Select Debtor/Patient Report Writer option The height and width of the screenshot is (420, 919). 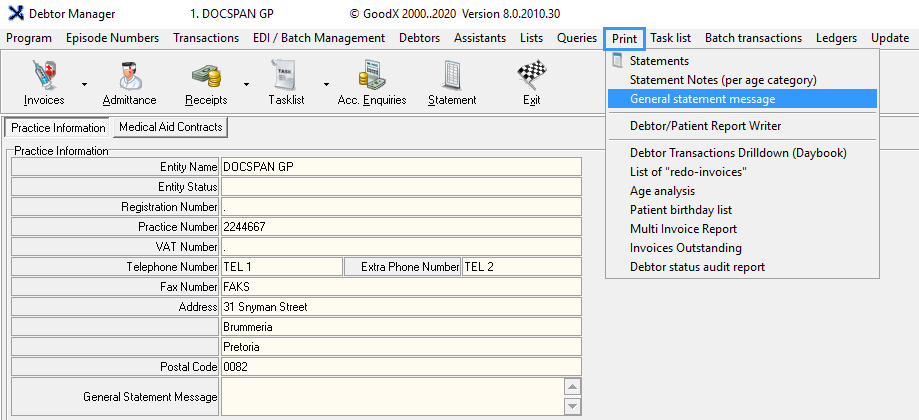[x=705, y=126]
